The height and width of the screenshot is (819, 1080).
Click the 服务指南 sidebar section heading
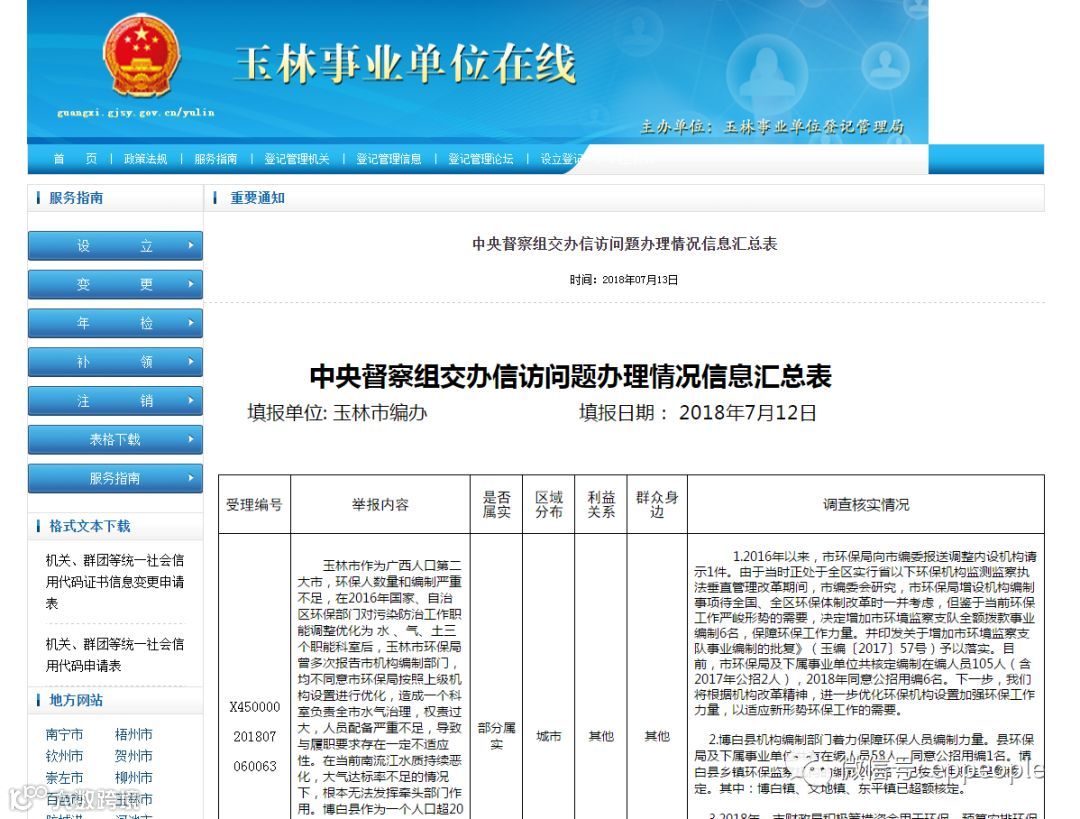click(76, 198)
